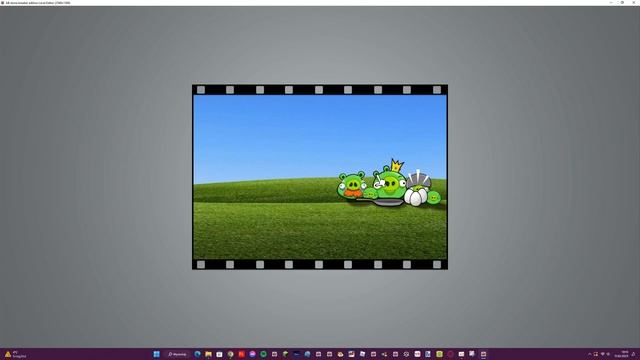Open the Wi-Fi network tray icon
The image size is (640, 360).
coord(602,354)
